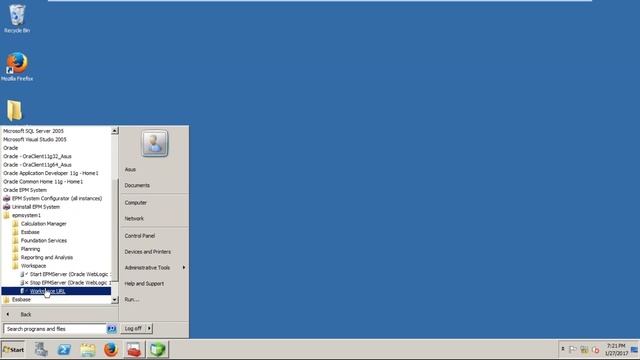This screenshot has width=640, height=360.
Task: Expand Oracle - OraClient11g64_Asus folder
Action: [x=37, y=165]
